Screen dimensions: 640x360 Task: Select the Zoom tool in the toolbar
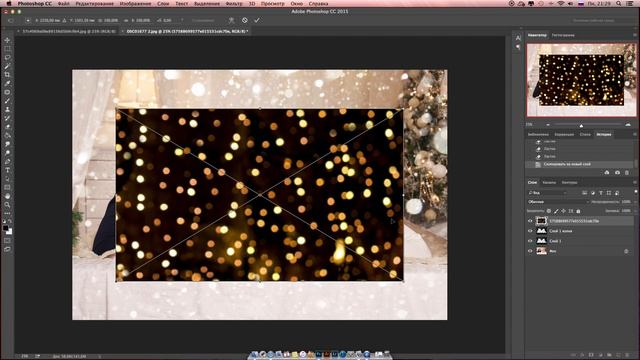coord(7,205)
